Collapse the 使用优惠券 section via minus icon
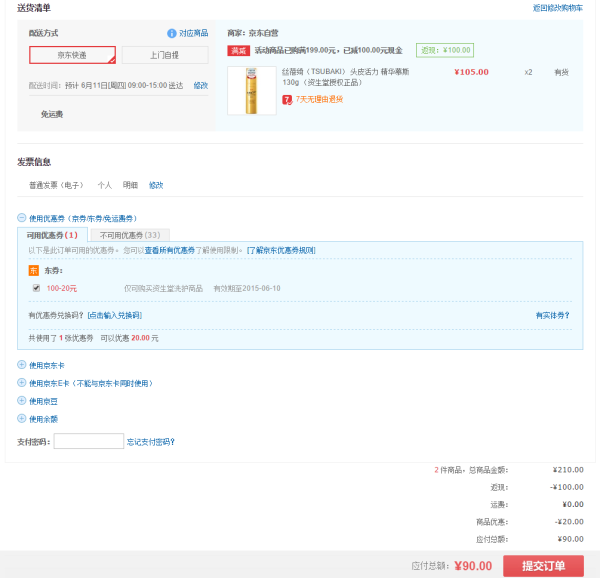The height and width of the screenshot is (578, 600). pyautogui.click(x=21, y=218)
